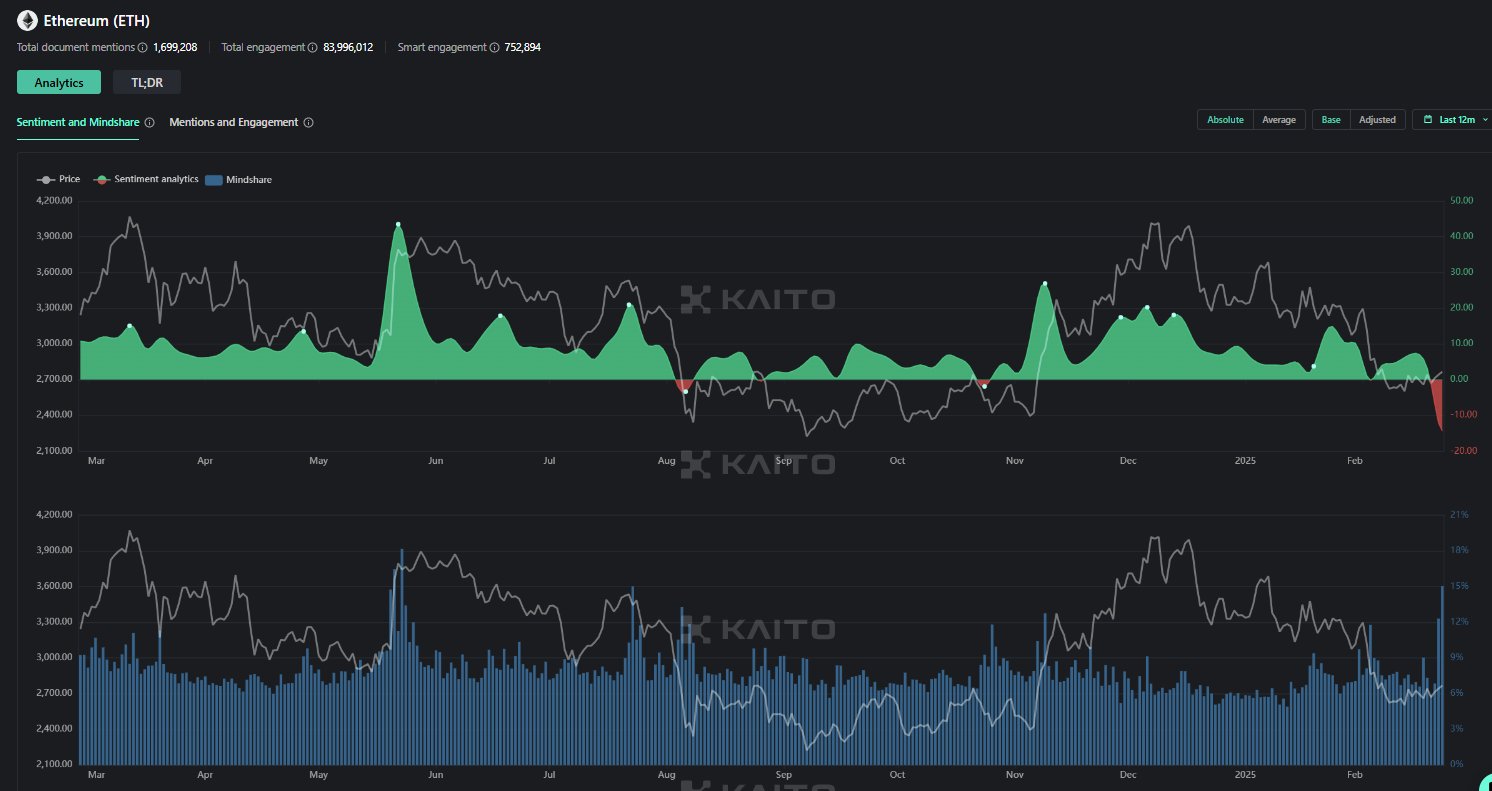Click the Analytics button

point(58,83)
